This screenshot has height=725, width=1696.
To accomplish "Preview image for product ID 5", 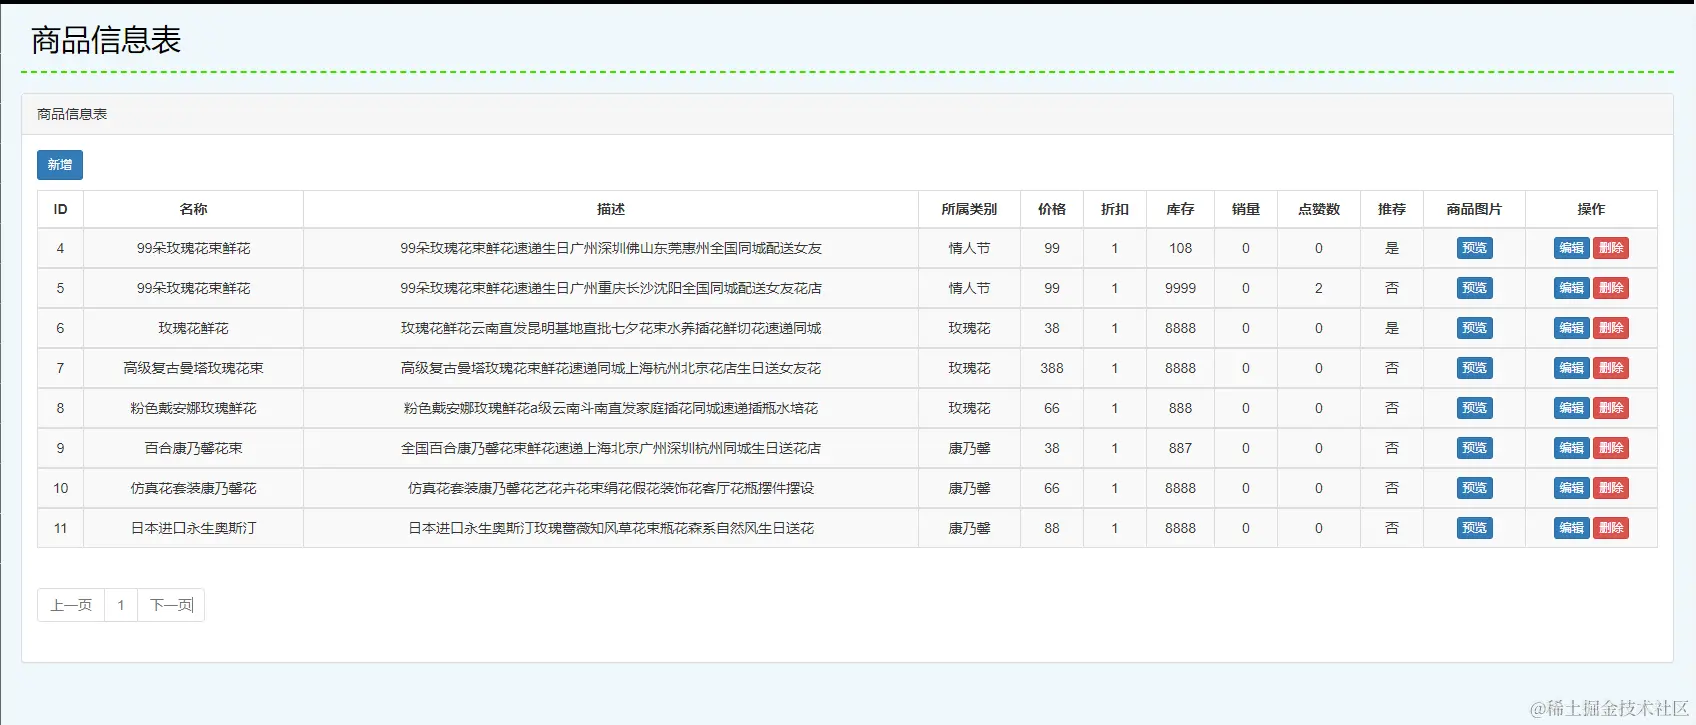I will [x=1474, y=288].
